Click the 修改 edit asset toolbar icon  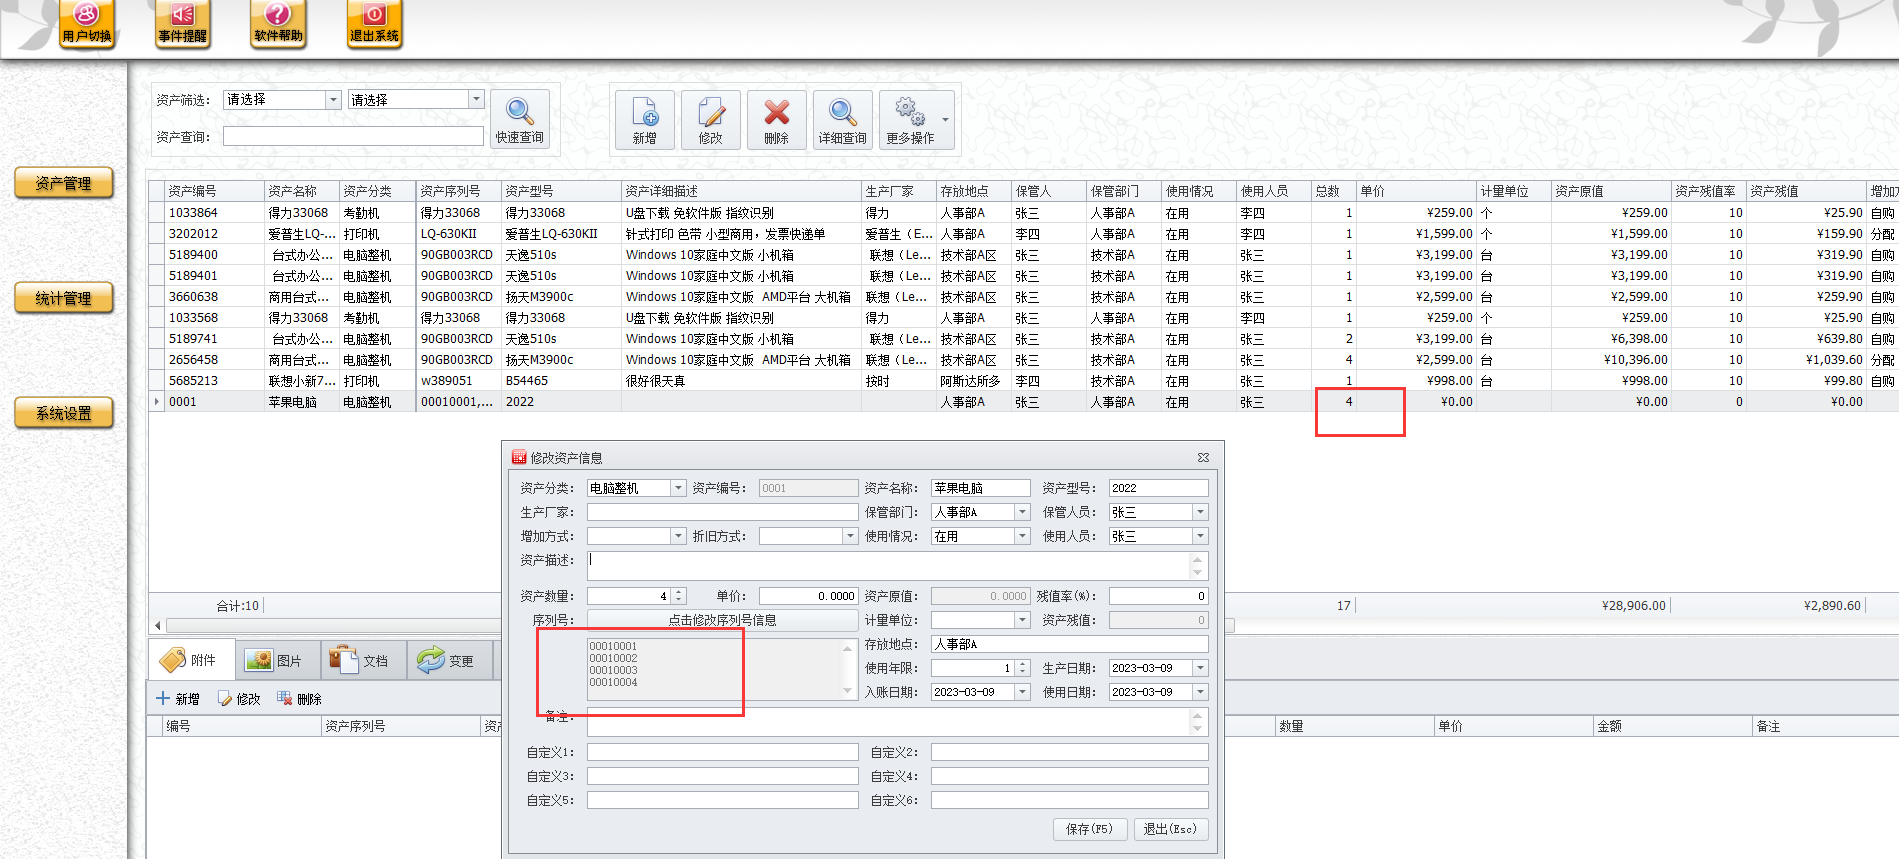point(710,120)
